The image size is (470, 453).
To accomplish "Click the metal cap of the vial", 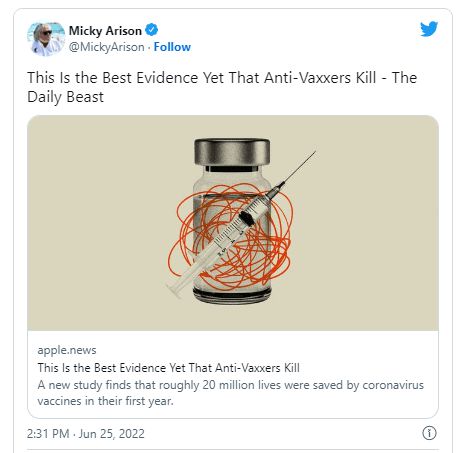I will click(x=232, y=152).
